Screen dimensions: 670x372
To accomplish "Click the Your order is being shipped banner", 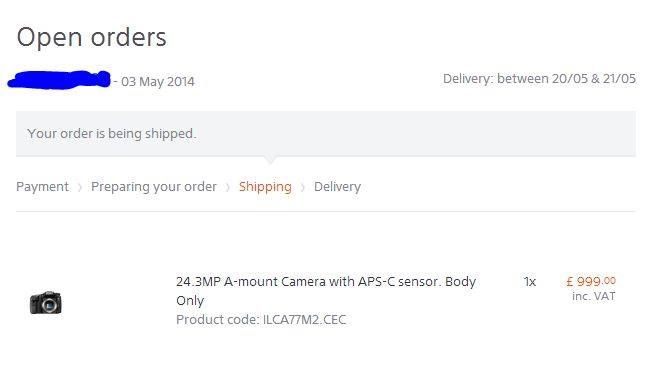I will [326, 134].
